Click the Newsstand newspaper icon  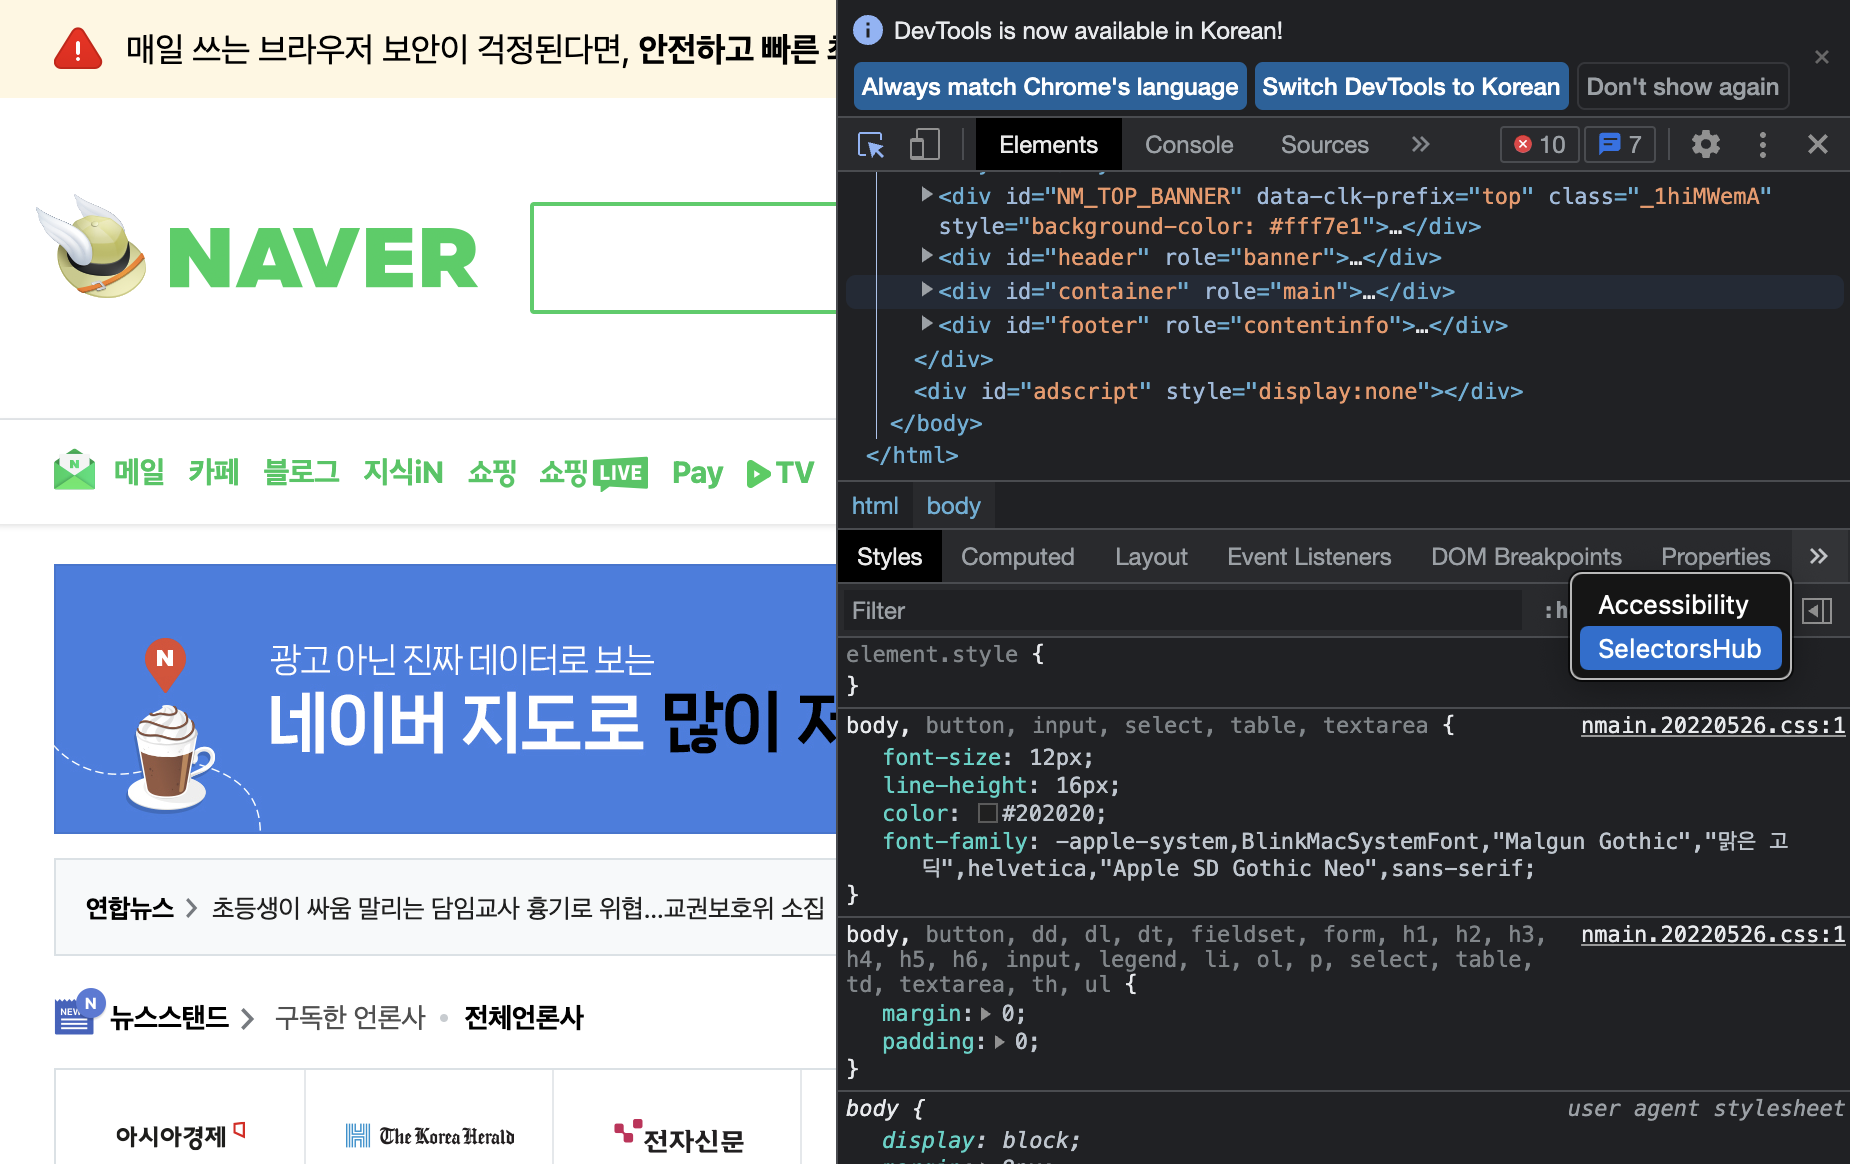point(79,1013)
